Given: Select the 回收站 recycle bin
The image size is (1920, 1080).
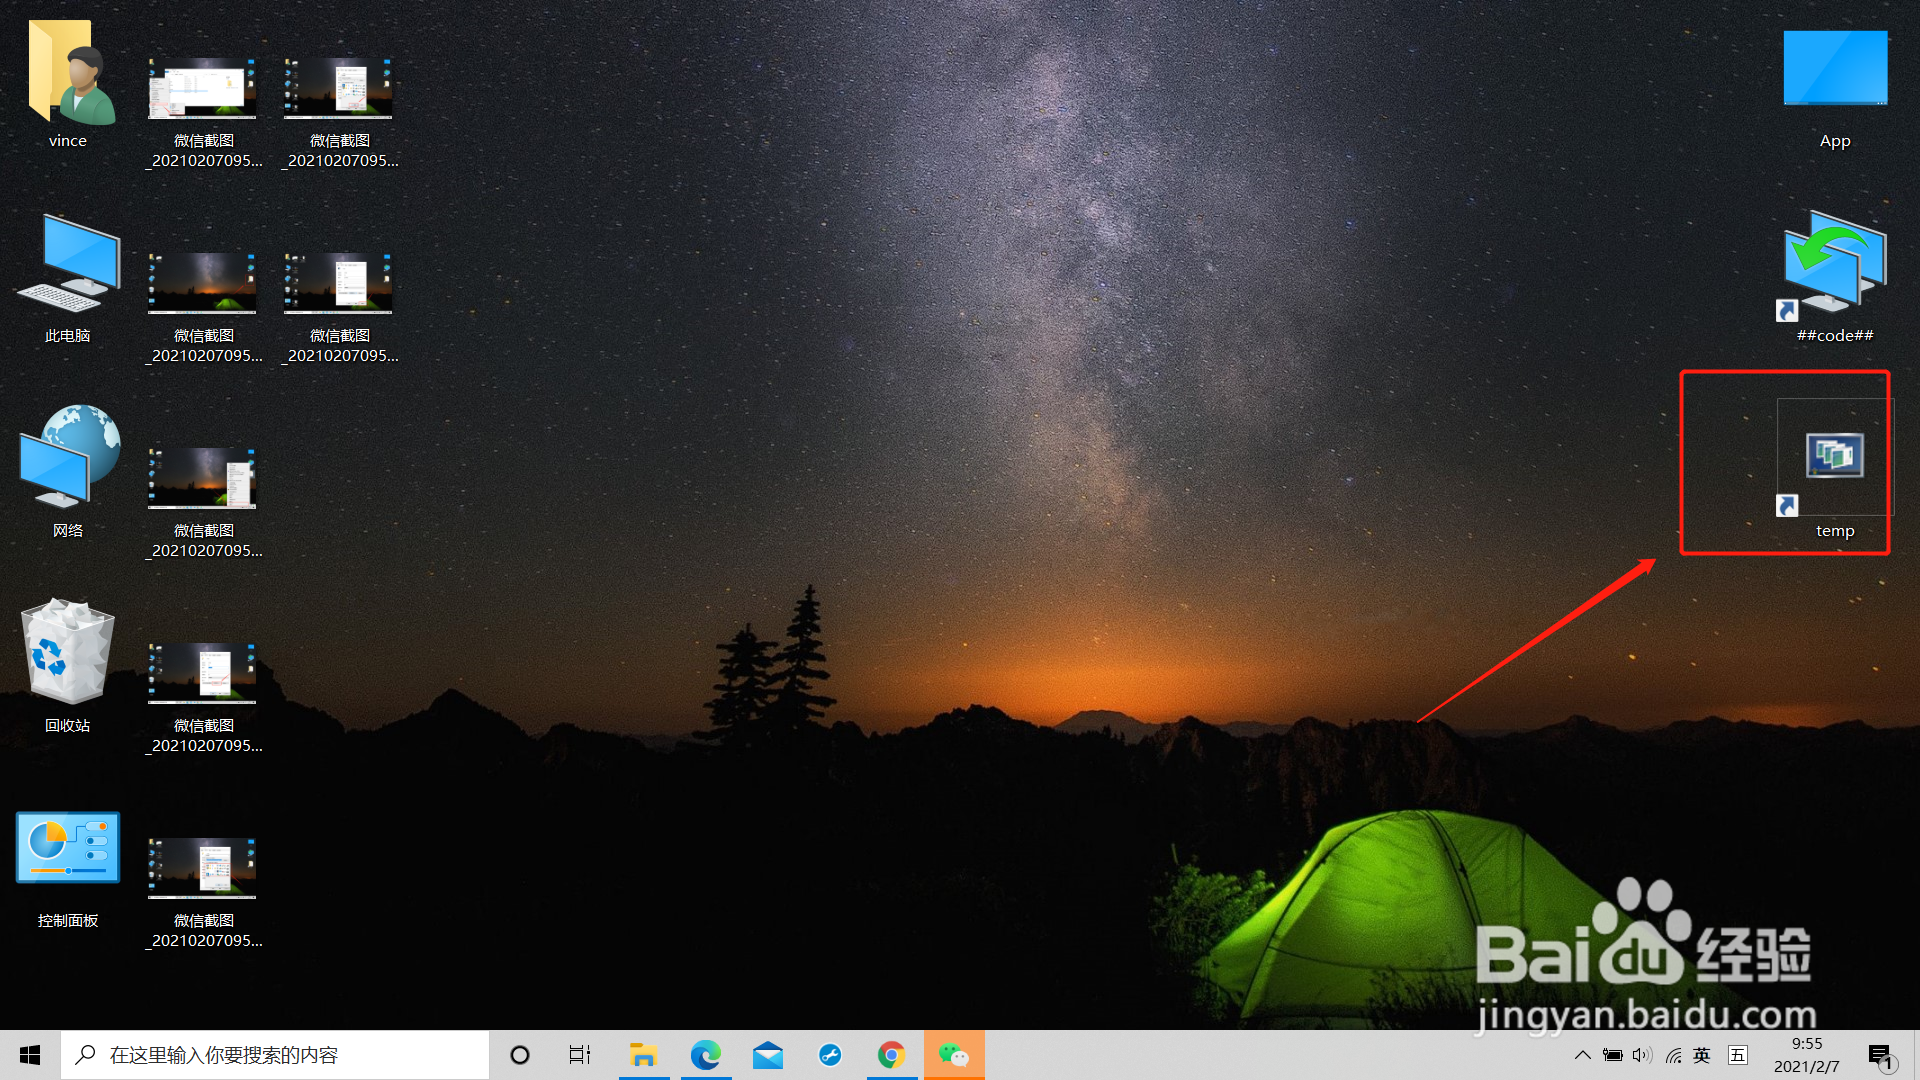Looking at the screenshot, I should 68,652.
